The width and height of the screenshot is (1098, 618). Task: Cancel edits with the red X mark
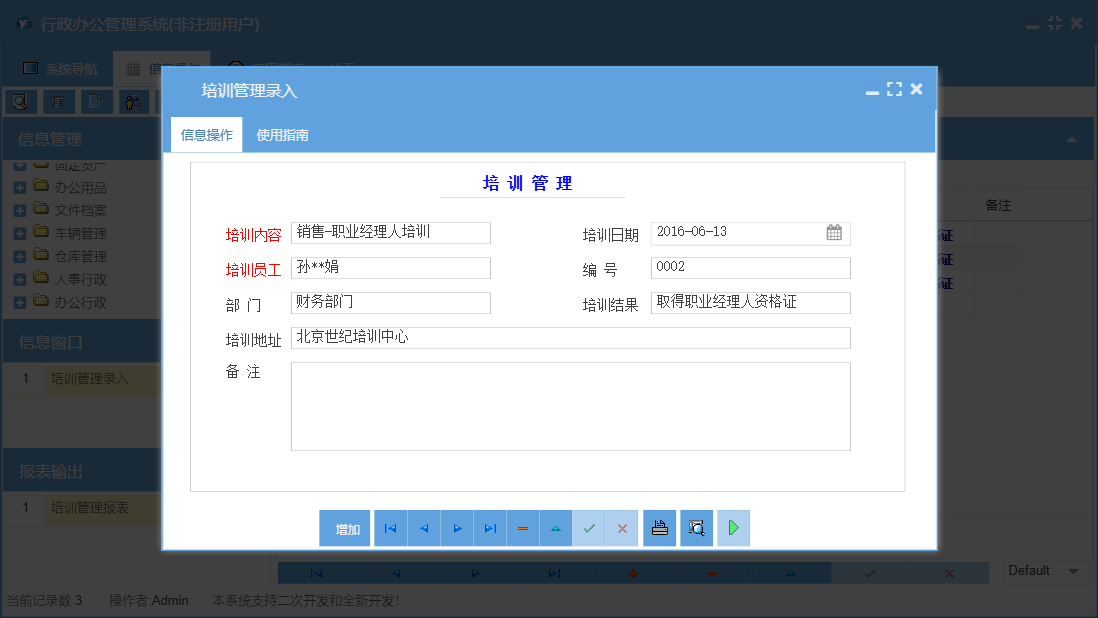coord(622,528)
